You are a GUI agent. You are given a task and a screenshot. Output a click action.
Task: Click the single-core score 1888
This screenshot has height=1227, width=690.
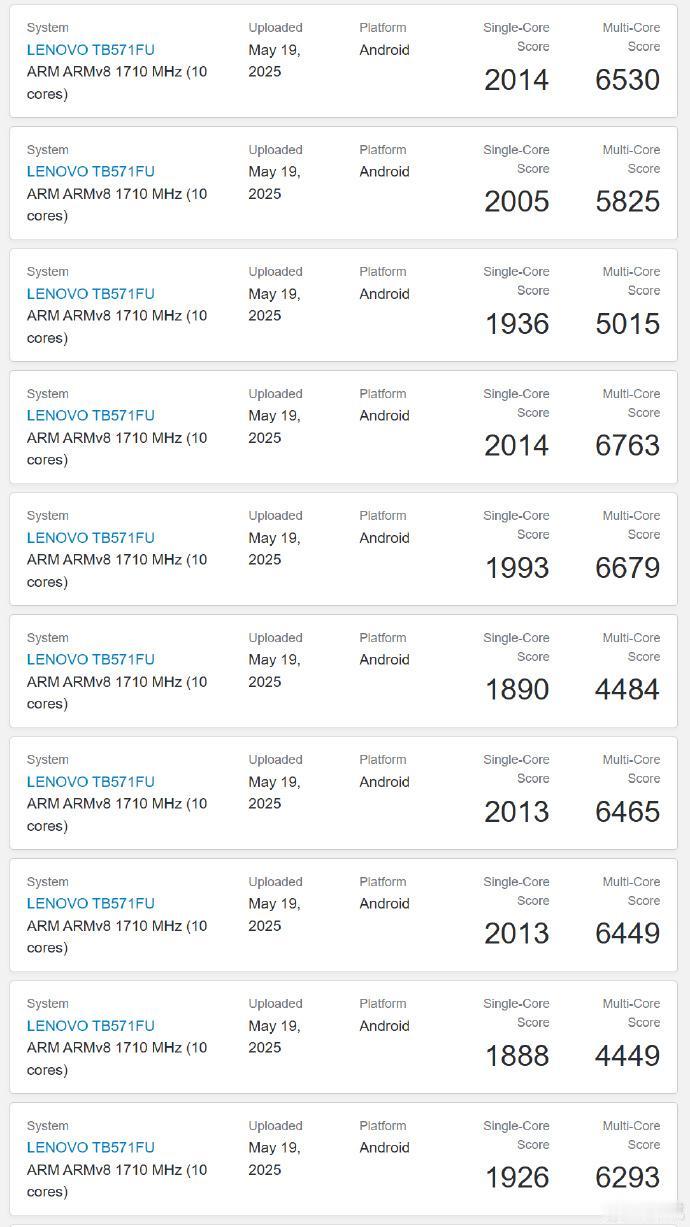point(517,1056)
